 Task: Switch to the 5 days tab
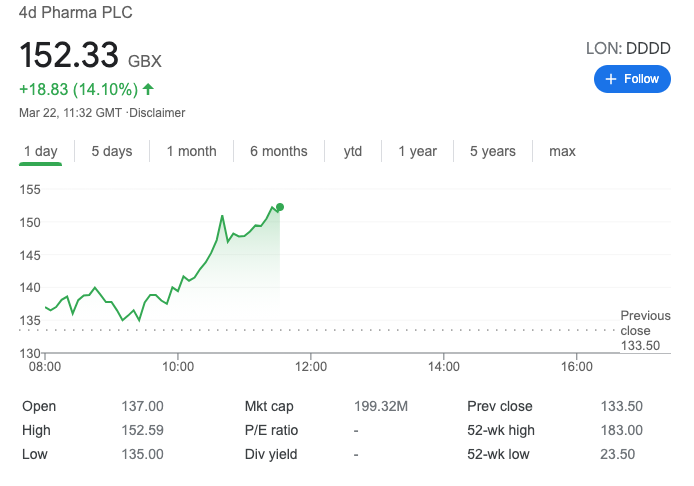(112, 151)
